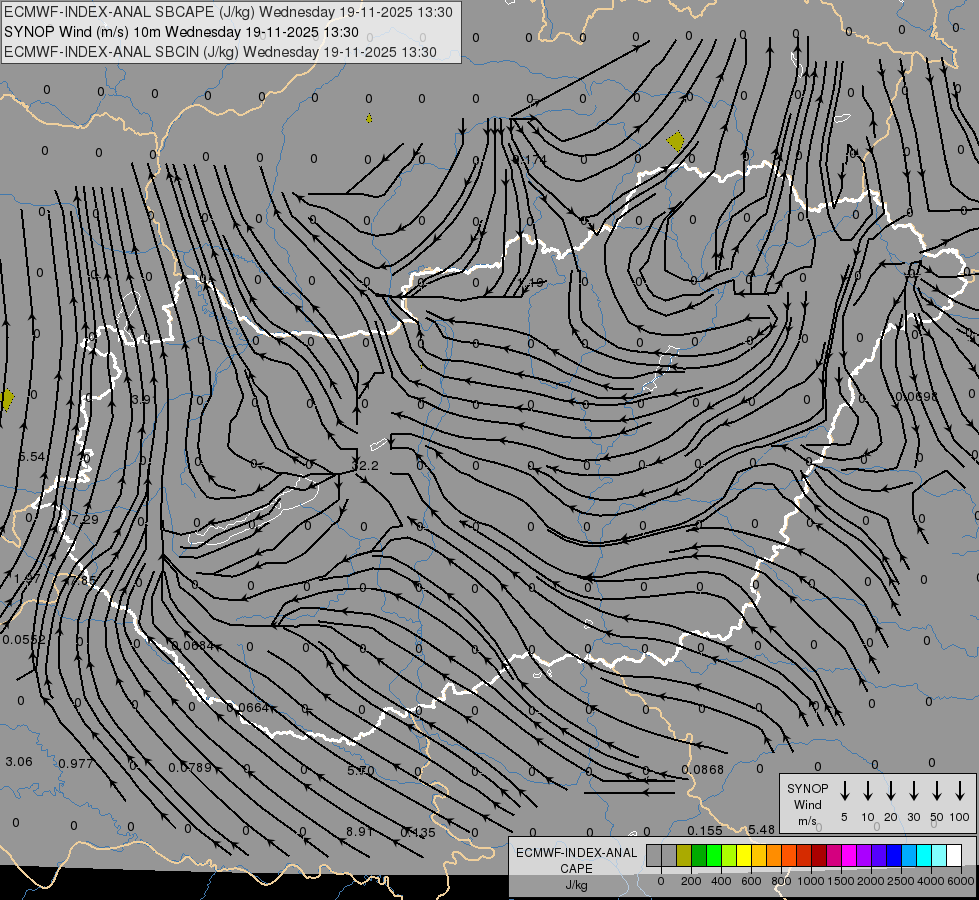Click the large olive CAPE diamond marker
Image resolution: width=979 pixels, height=900 pixels.
676,141
